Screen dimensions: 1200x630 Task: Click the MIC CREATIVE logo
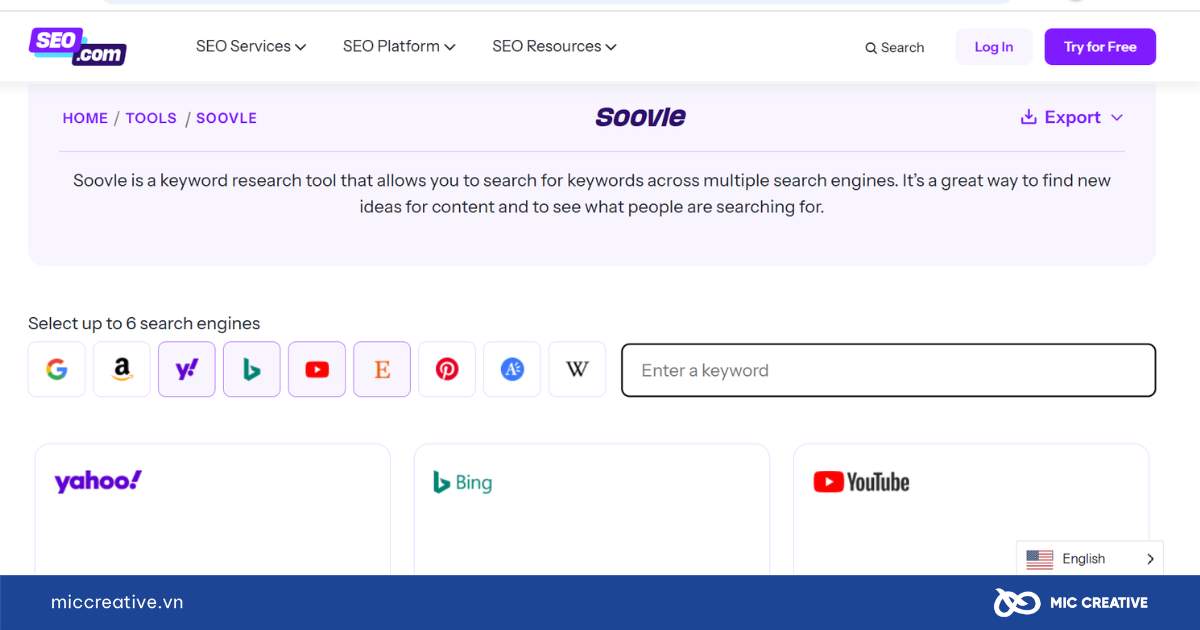pyautogui.click(x=1070, y=602)
